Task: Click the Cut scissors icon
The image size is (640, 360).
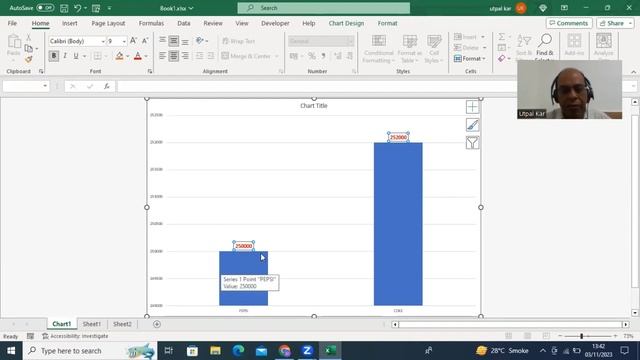Action: (28, 38)
